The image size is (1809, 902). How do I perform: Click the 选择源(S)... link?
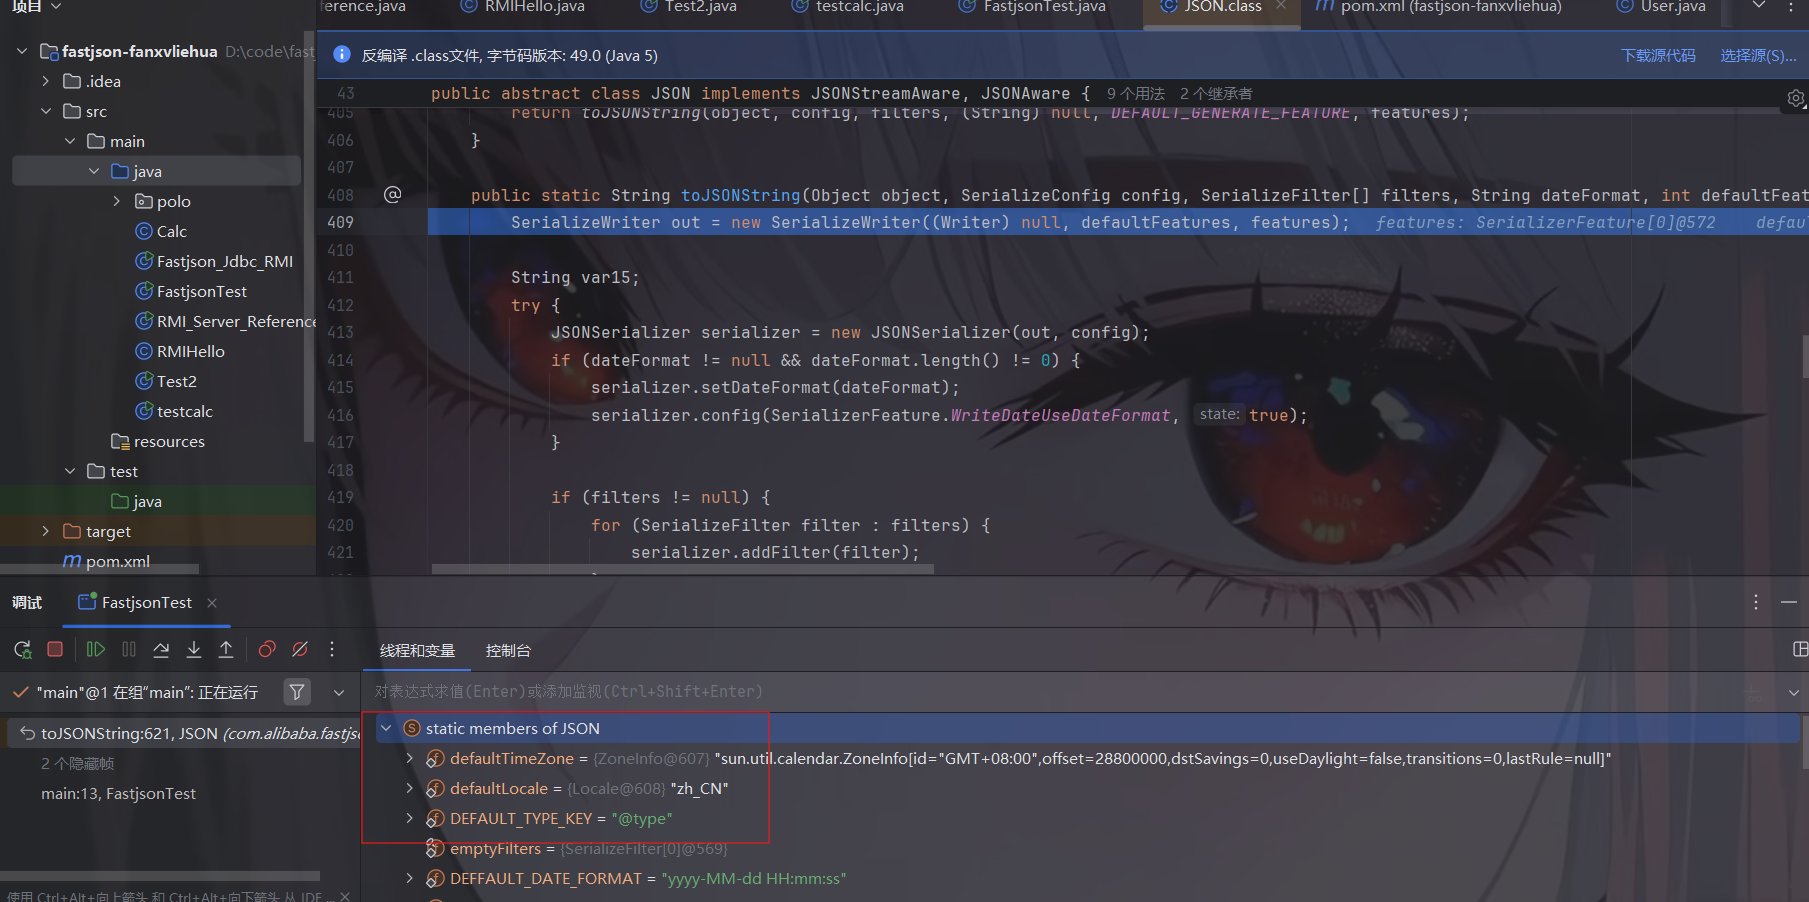1758,56
